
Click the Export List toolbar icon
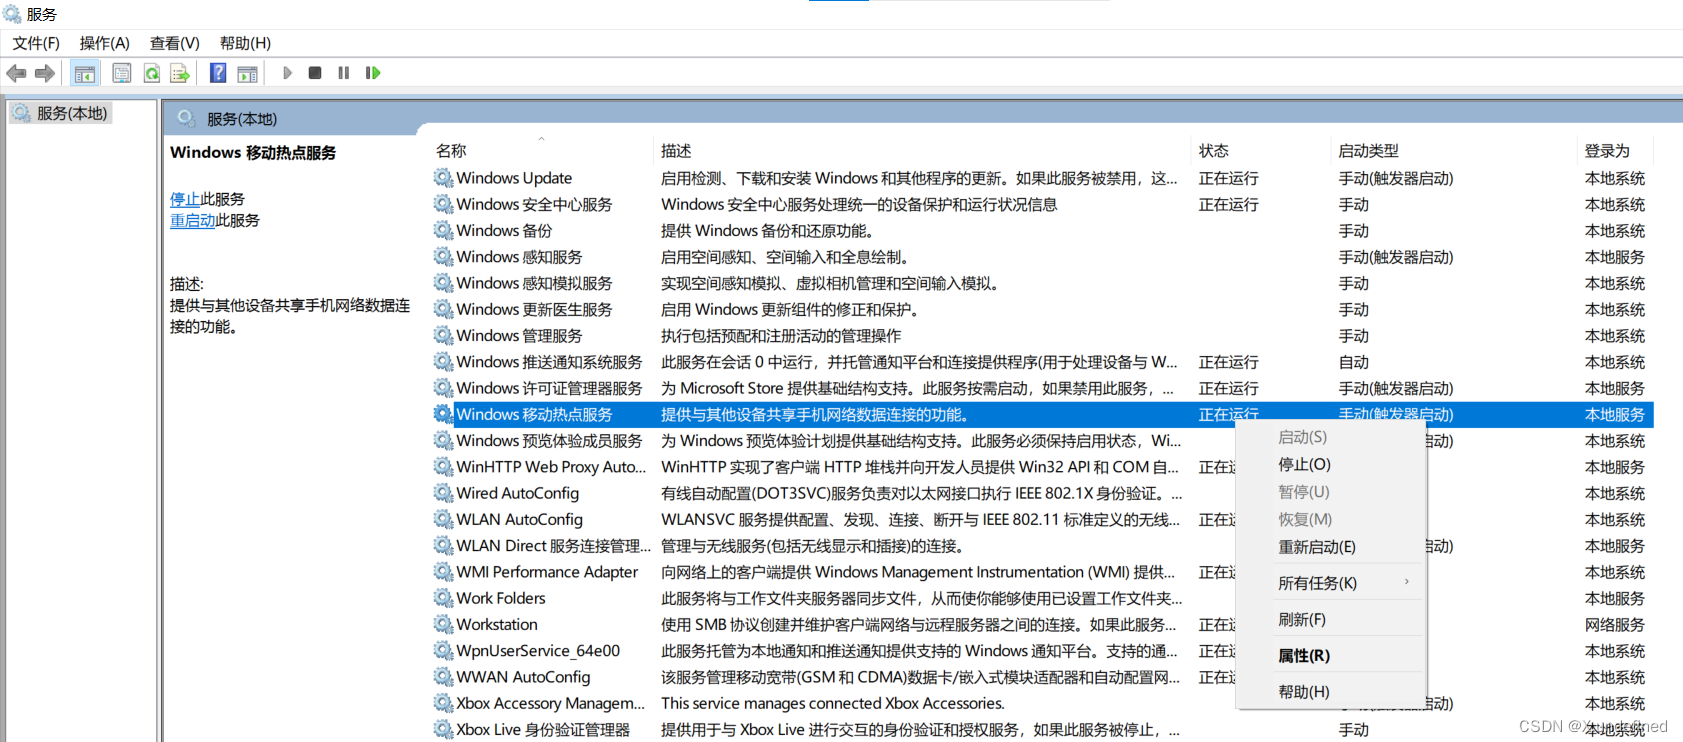180,73
